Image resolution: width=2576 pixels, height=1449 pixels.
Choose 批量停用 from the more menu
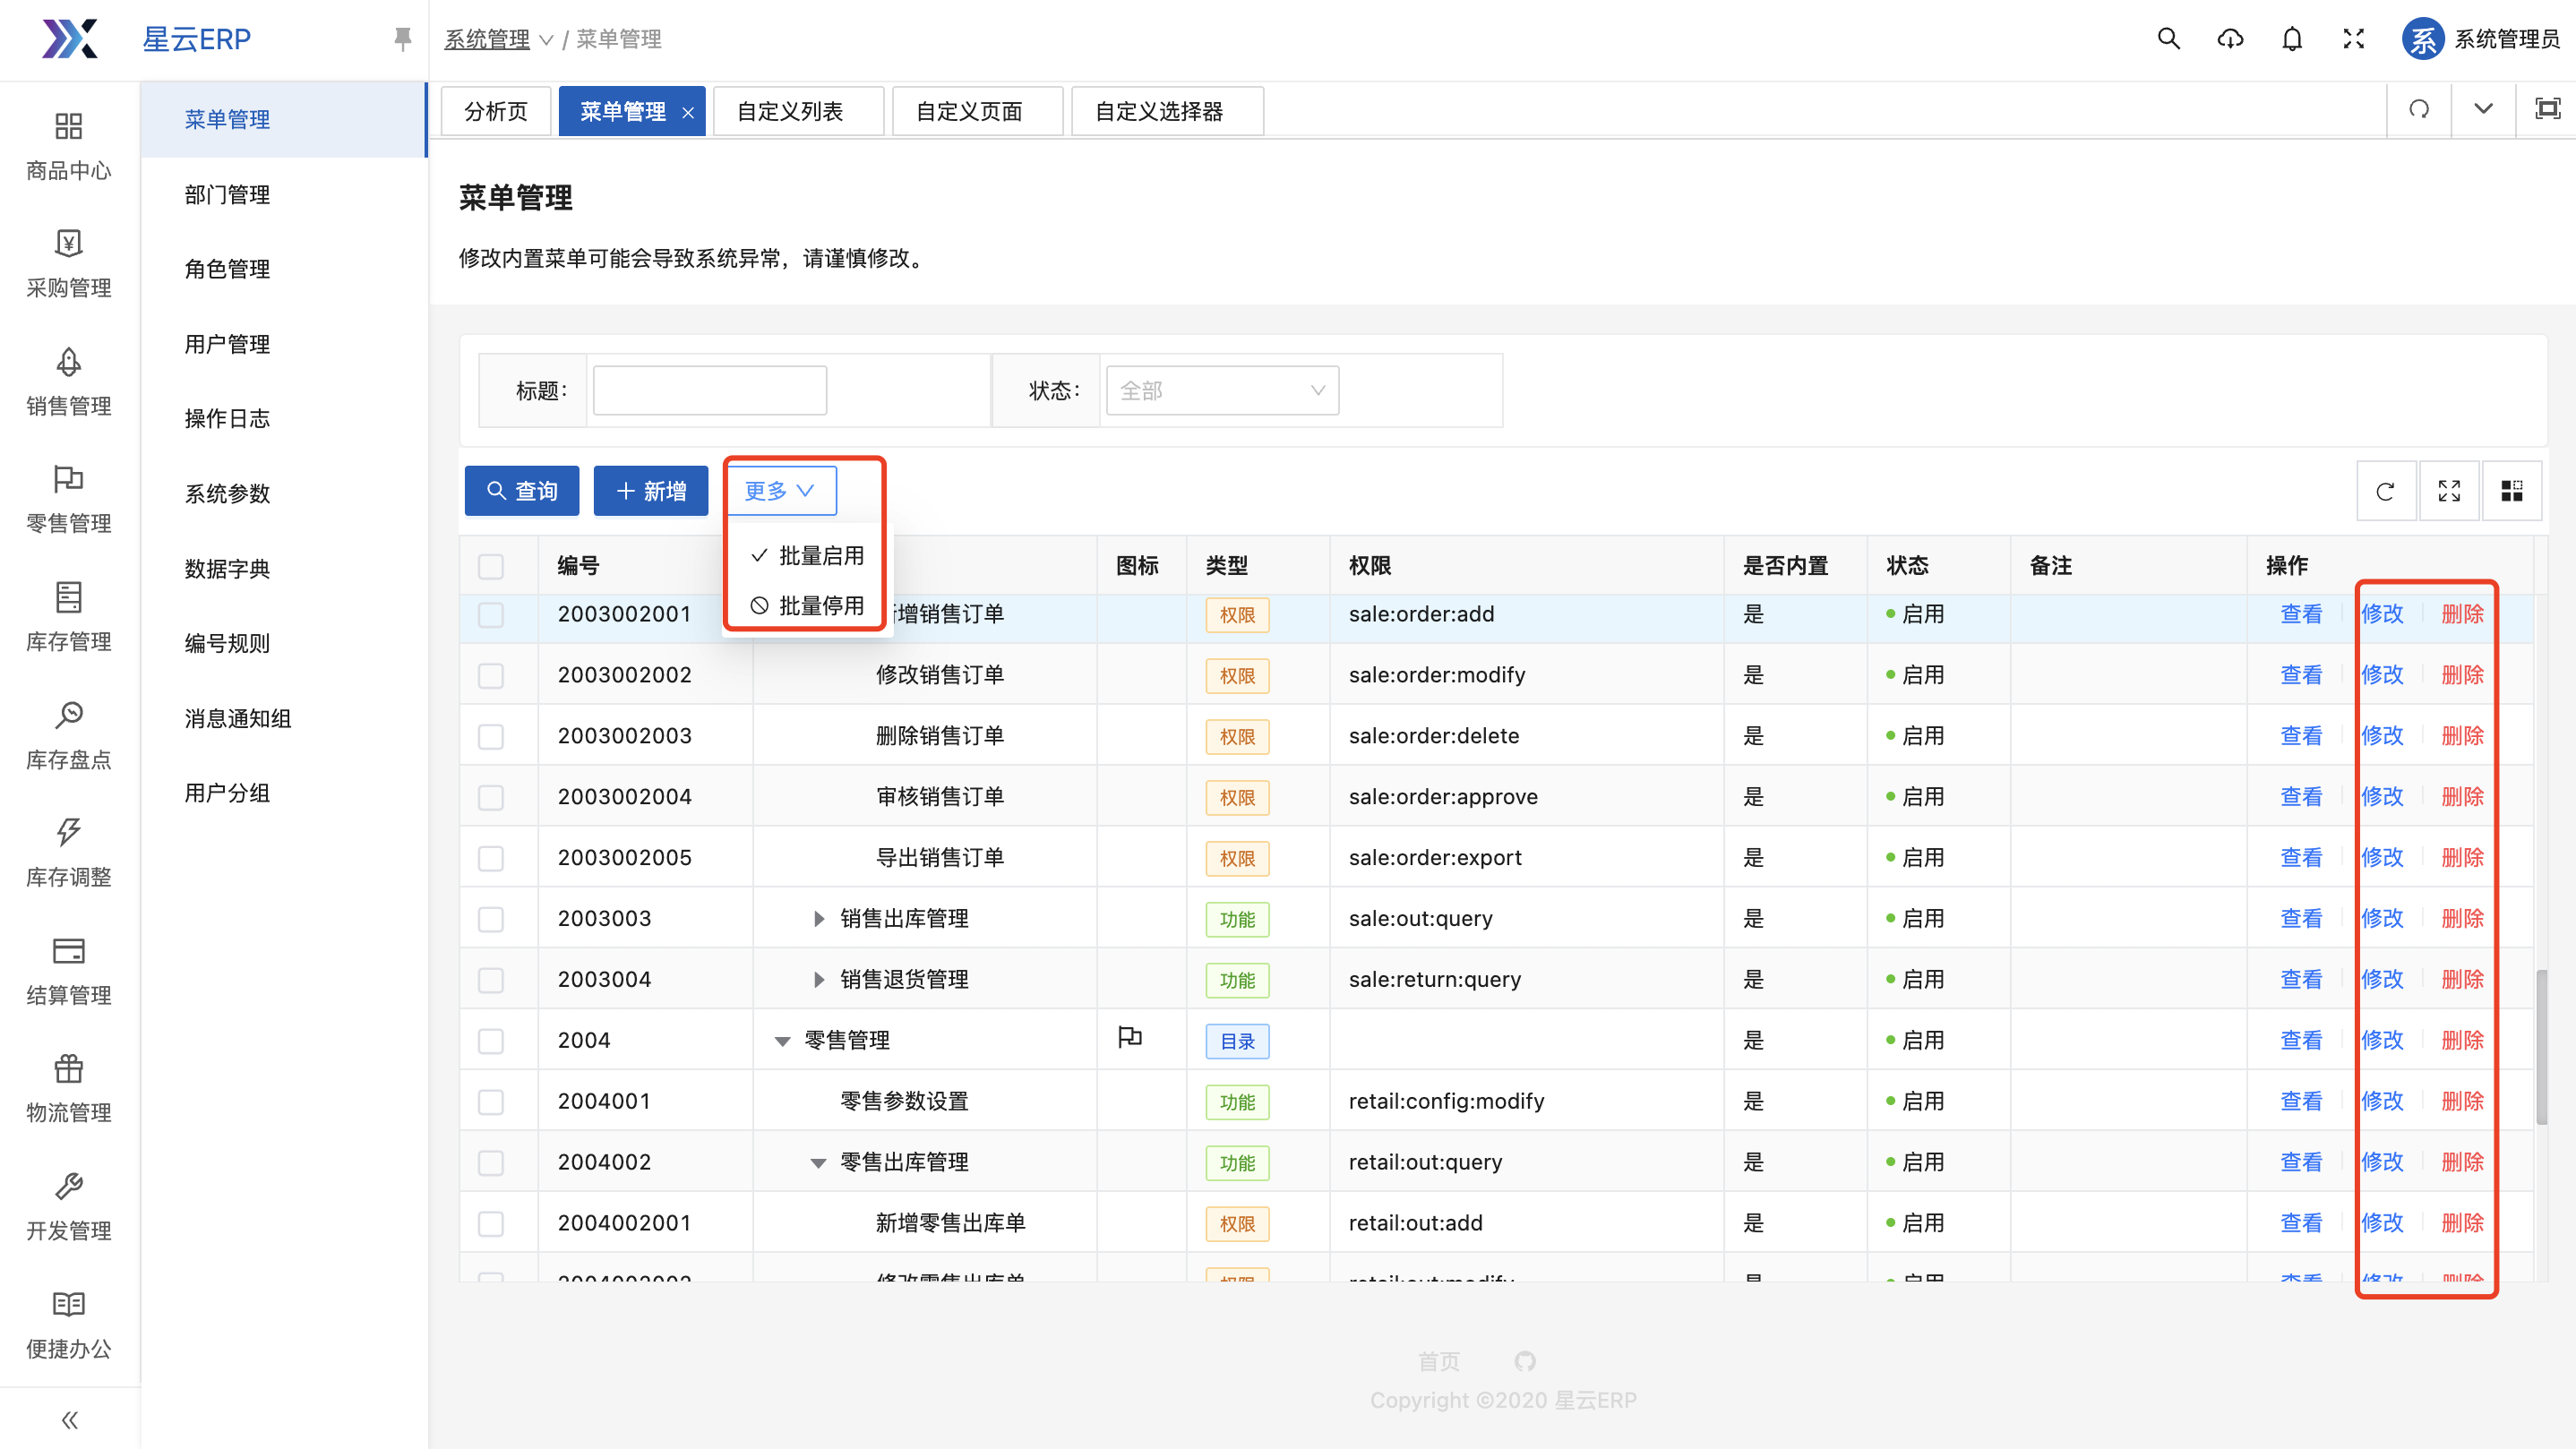pos(807,606)
